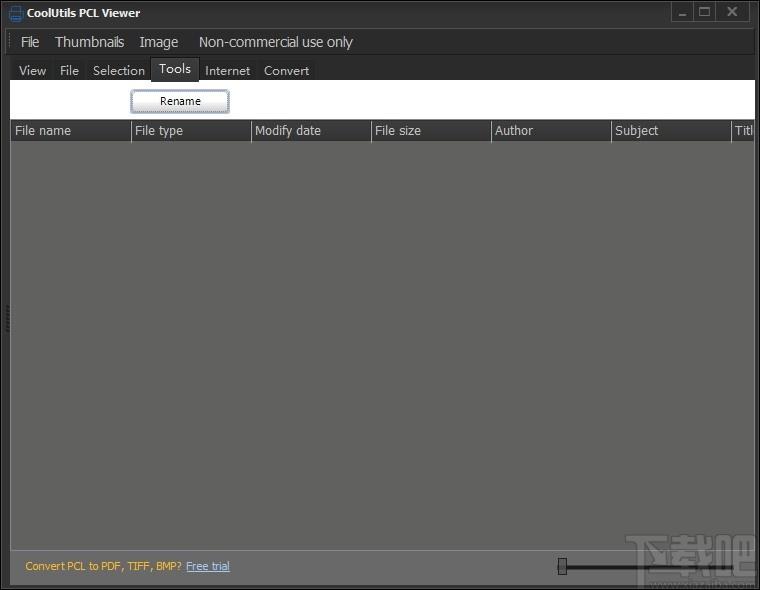Maximize the PCL Viewer window
Screen dimensions: 760x590
point(704,12)
